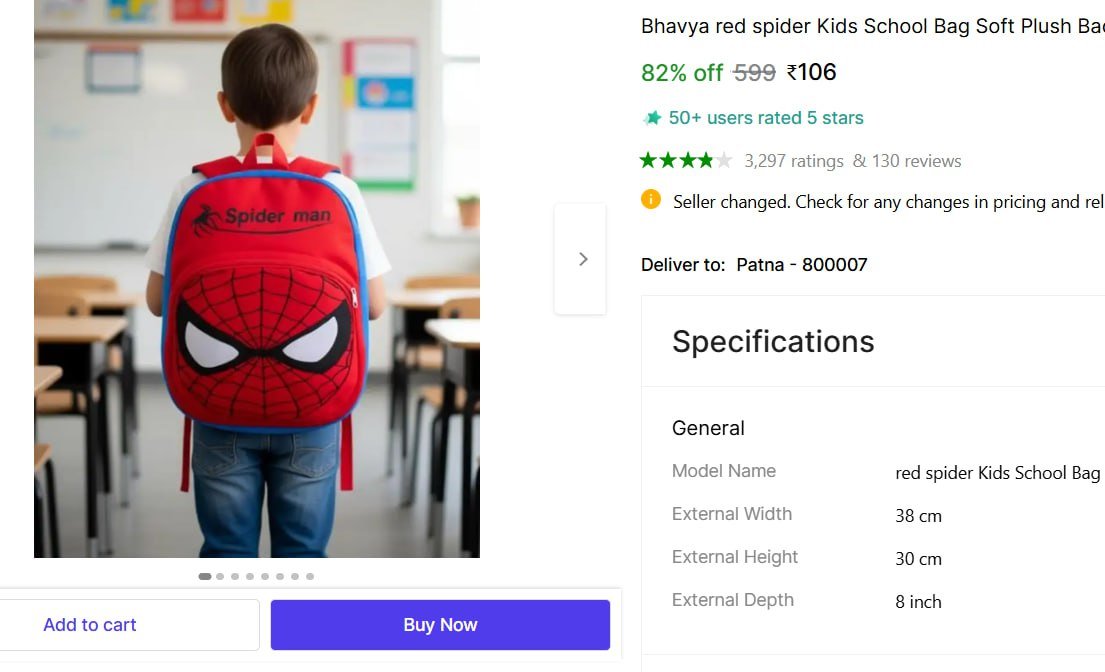Click the grey fifth rating star
This screenshot has height=672, width=1105.
point(724,160)
